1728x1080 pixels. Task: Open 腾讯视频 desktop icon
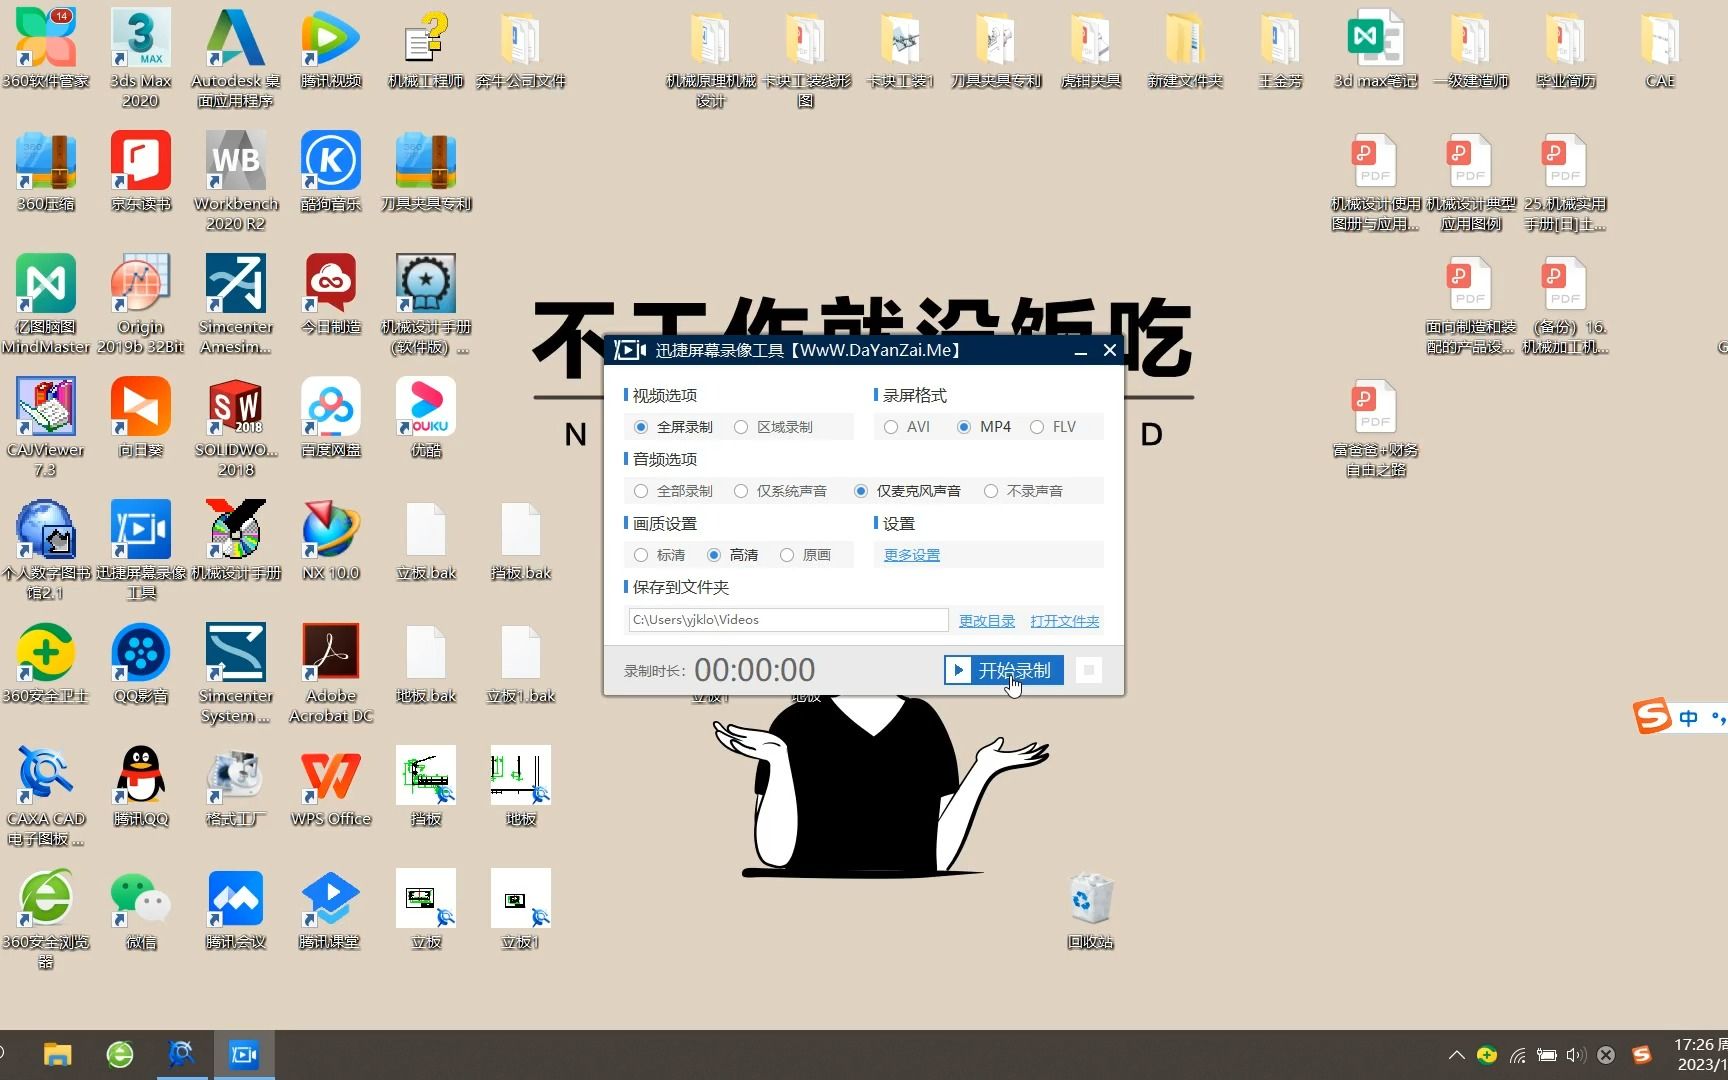[331, 48]
